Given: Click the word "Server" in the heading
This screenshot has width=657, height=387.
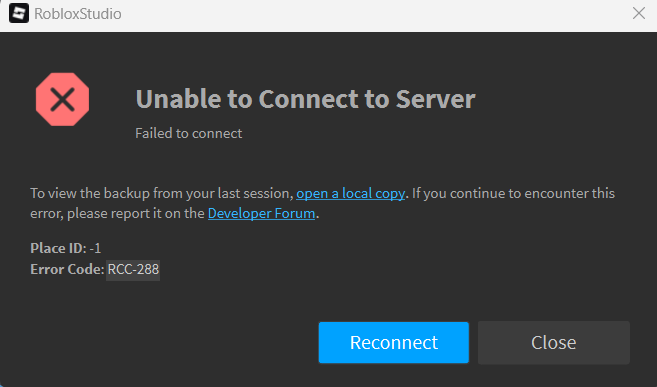Looking at the screenshot, I should (x=436, y=99).
